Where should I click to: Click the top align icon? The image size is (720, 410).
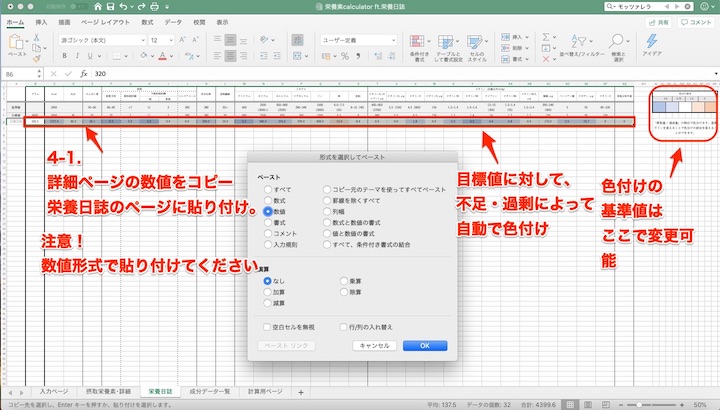click(x=218, y=40)
